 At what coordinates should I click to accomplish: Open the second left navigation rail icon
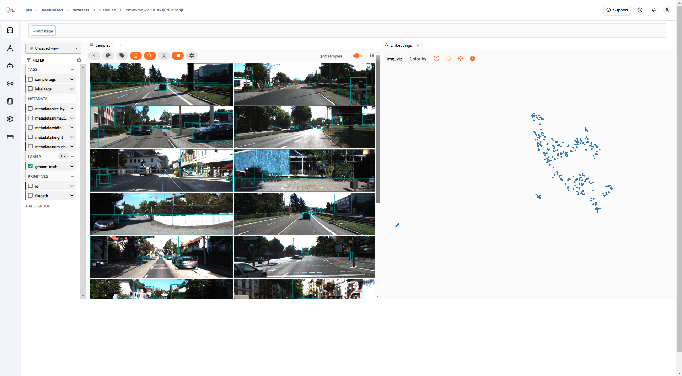pos(10,48)
